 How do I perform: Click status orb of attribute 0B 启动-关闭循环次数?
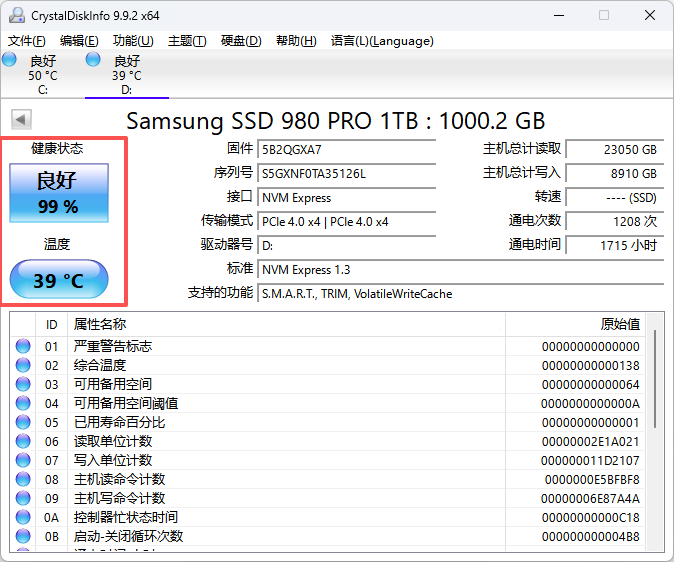(x=23, y=536)
